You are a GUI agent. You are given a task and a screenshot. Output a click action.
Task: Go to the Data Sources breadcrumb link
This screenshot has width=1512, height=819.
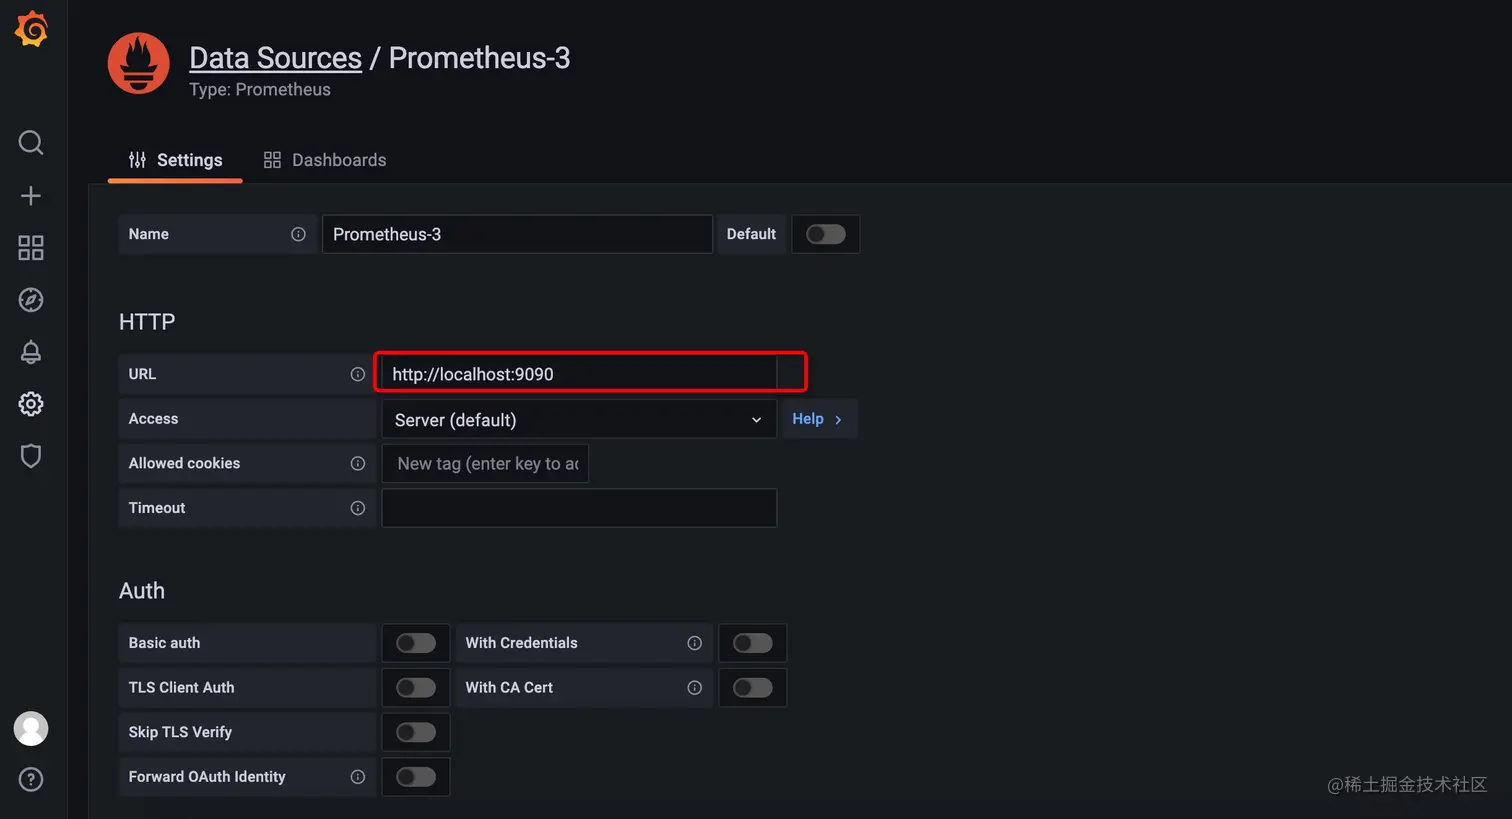(275, 58)
